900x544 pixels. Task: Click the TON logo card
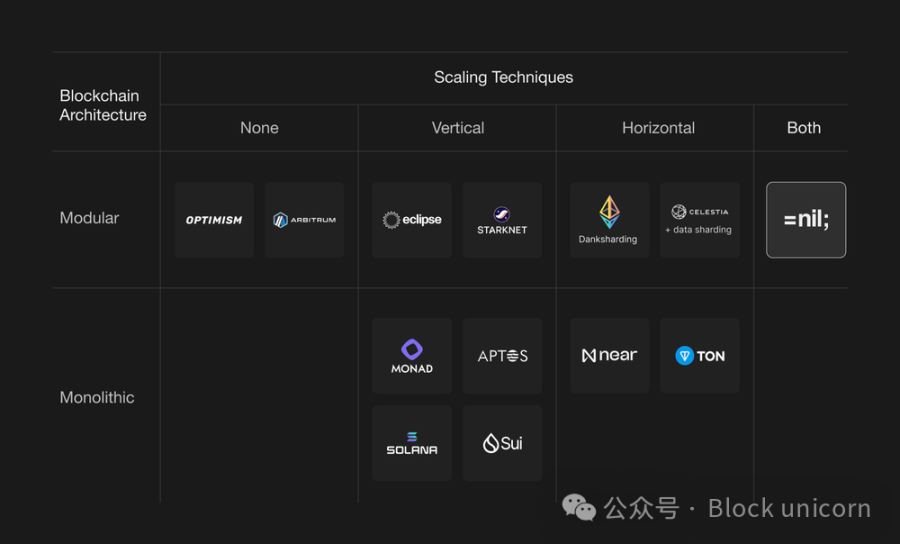[700, 356]
